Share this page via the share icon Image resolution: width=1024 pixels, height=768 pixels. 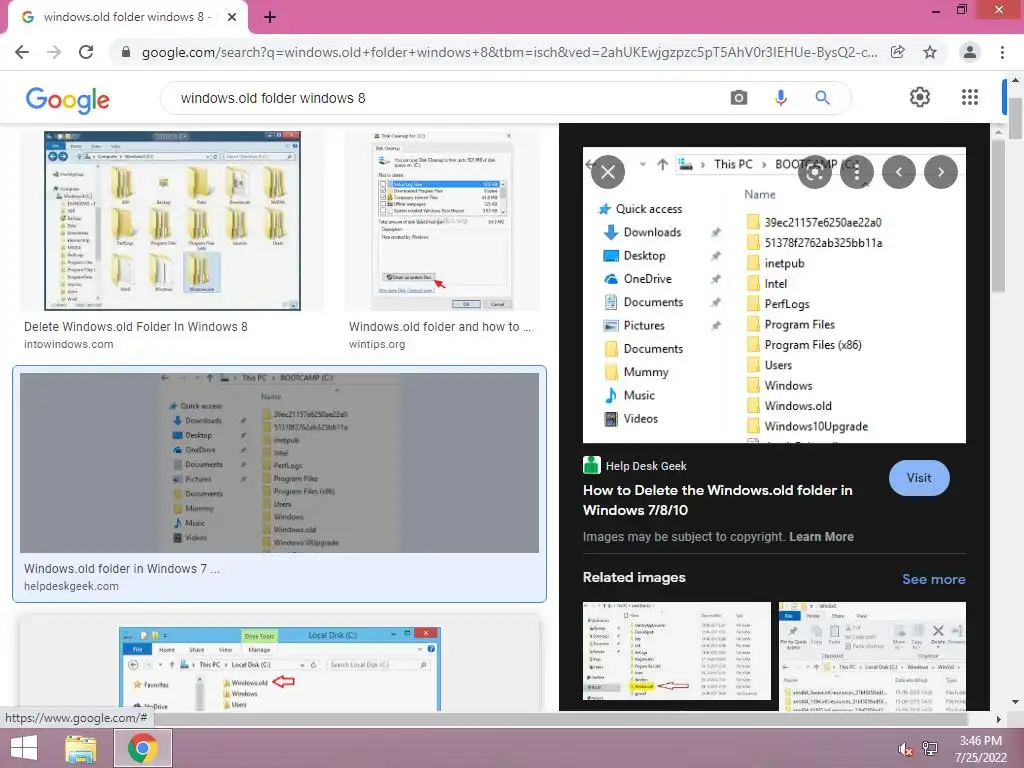tap(898, 52)
